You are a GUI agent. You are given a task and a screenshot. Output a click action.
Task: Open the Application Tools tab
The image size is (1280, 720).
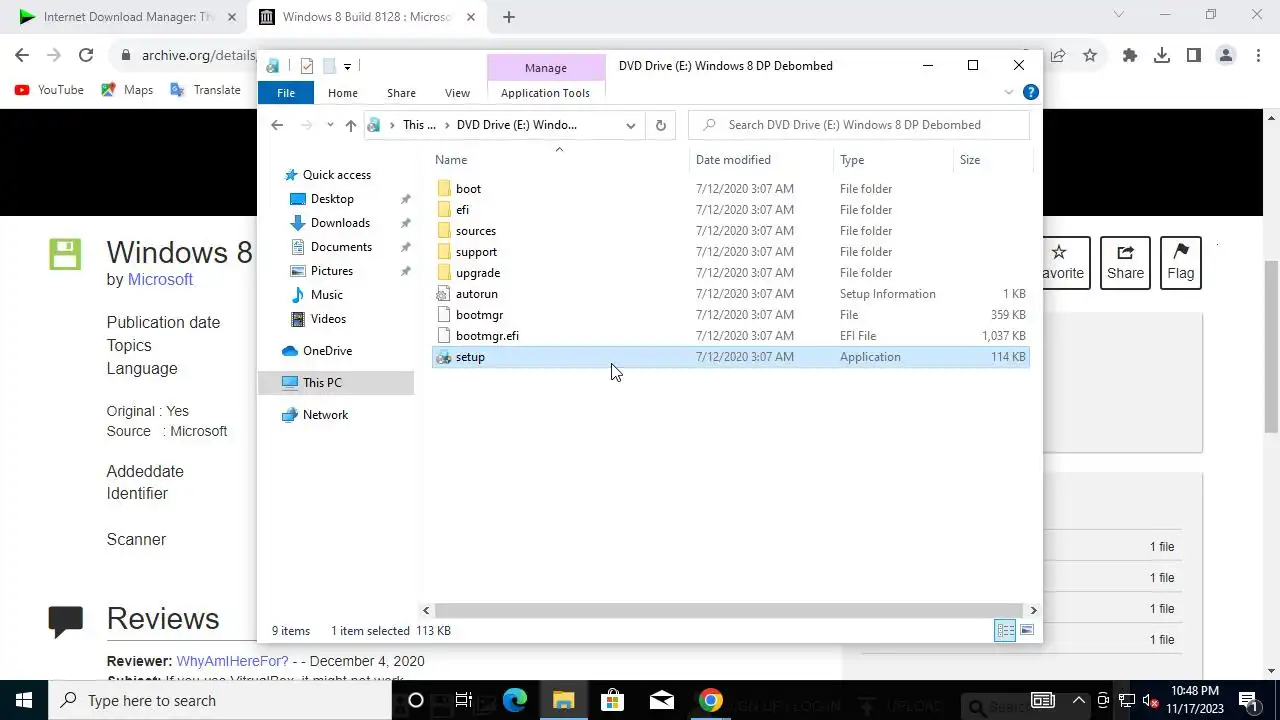[545, 93]
